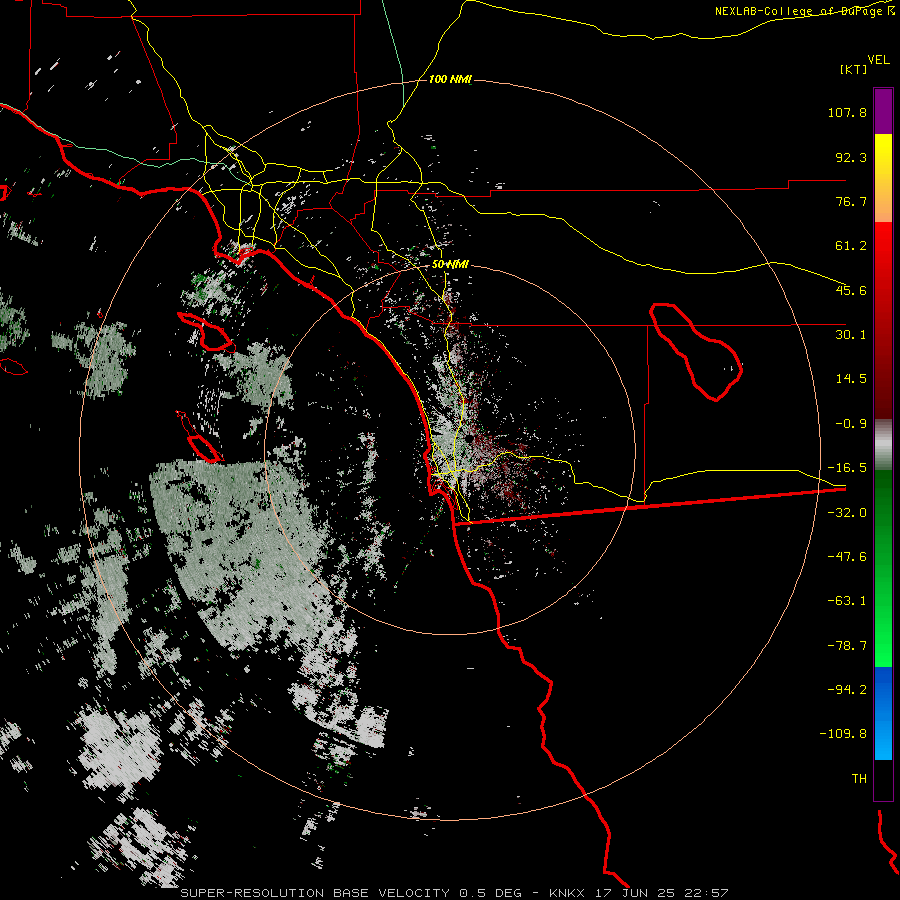
Task: Click the -78.7 velocity scale value
Action: pos(847,646)
